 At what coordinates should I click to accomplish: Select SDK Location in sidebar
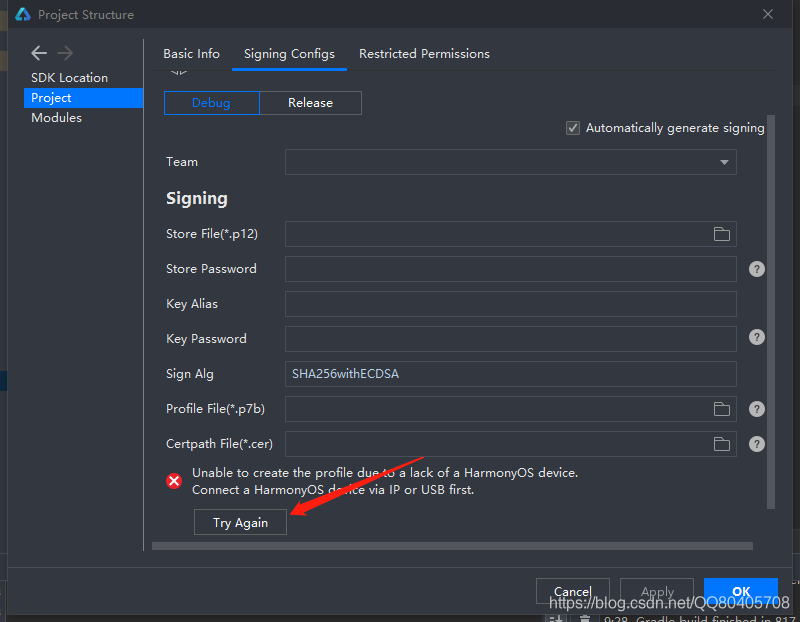[69, 78]
